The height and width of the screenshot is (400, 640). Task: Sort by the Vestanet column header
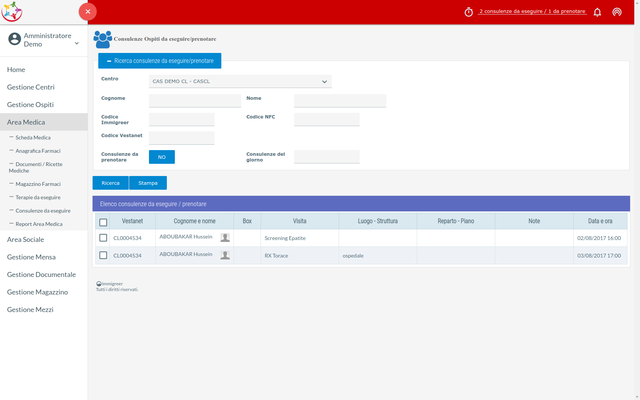132,221
